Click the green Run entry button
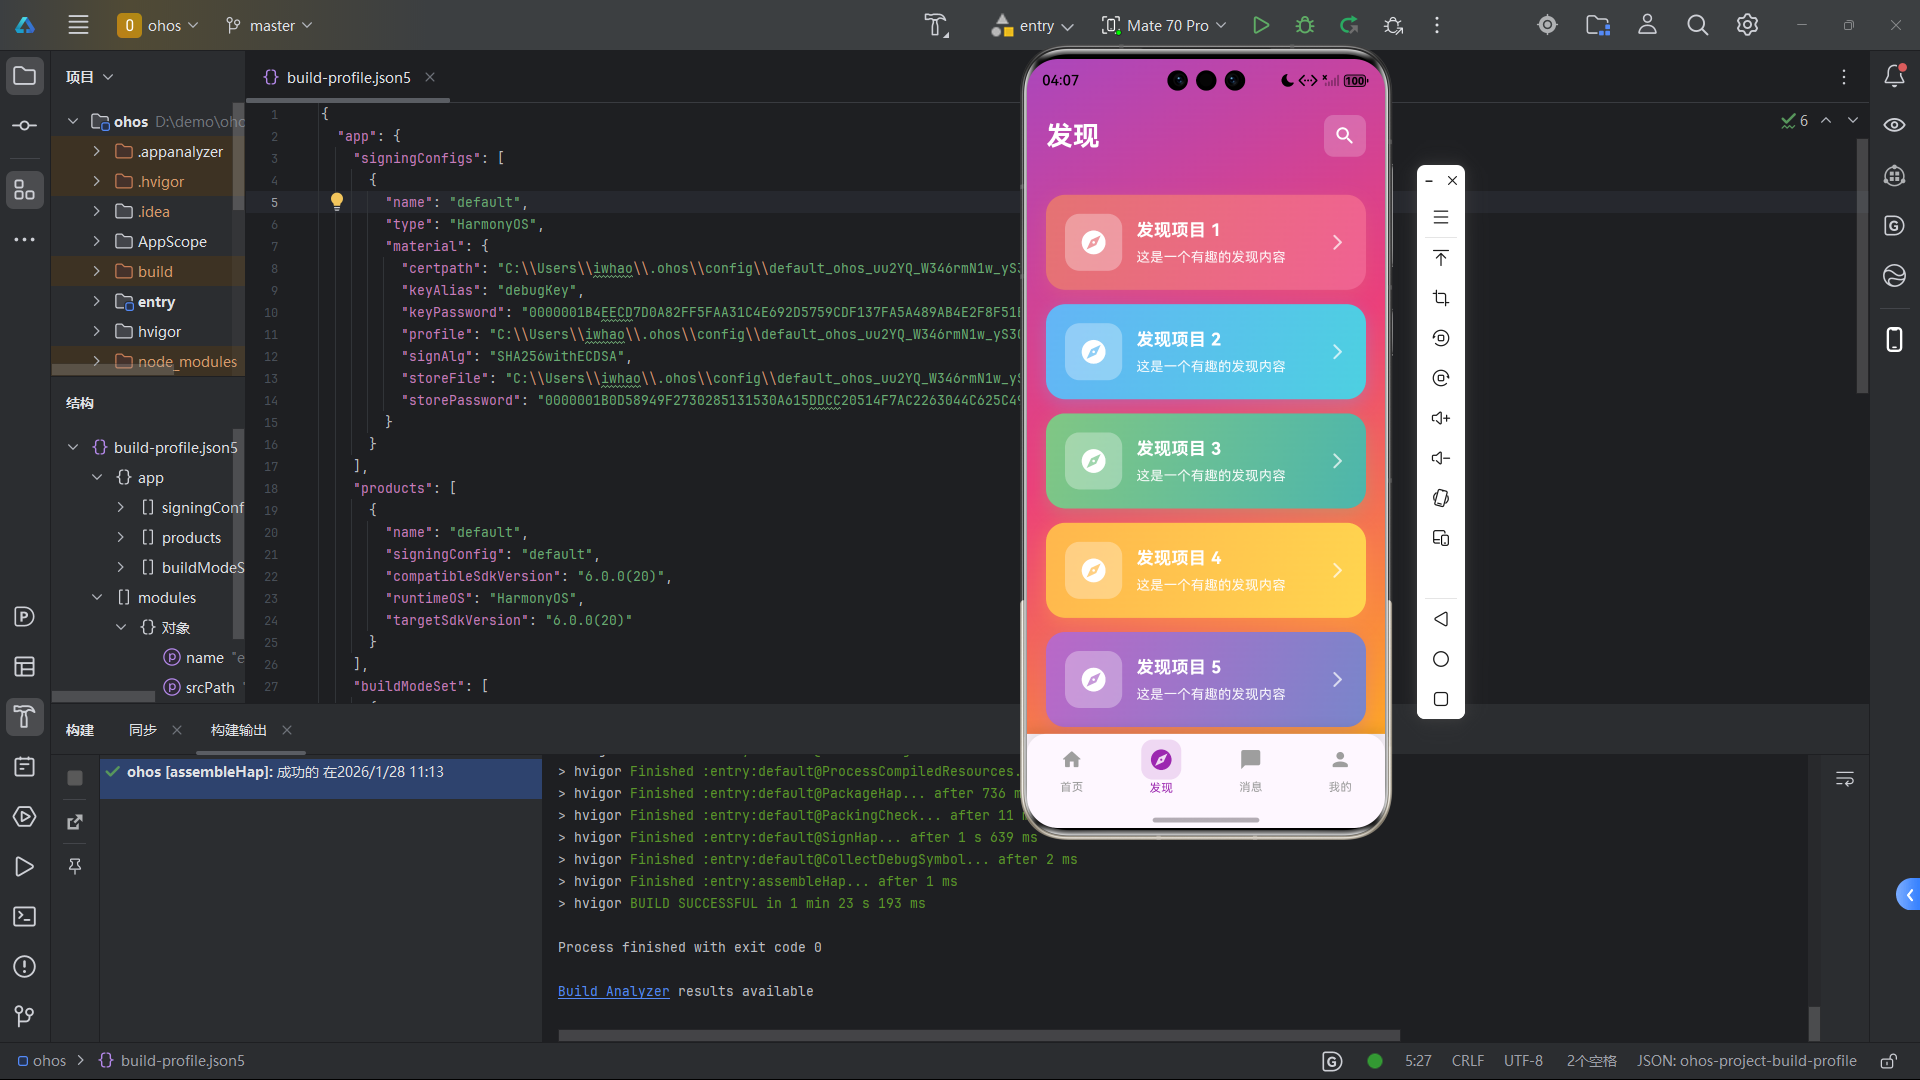This screenshot has height=1080, width=1920. [x=1260, y=25]
